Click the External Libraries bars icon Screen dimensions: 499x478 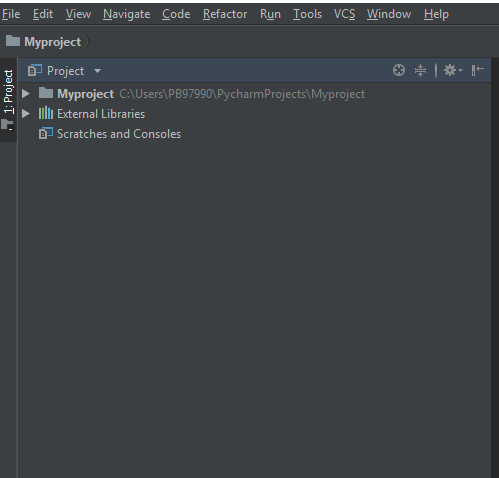pos(46,113)
